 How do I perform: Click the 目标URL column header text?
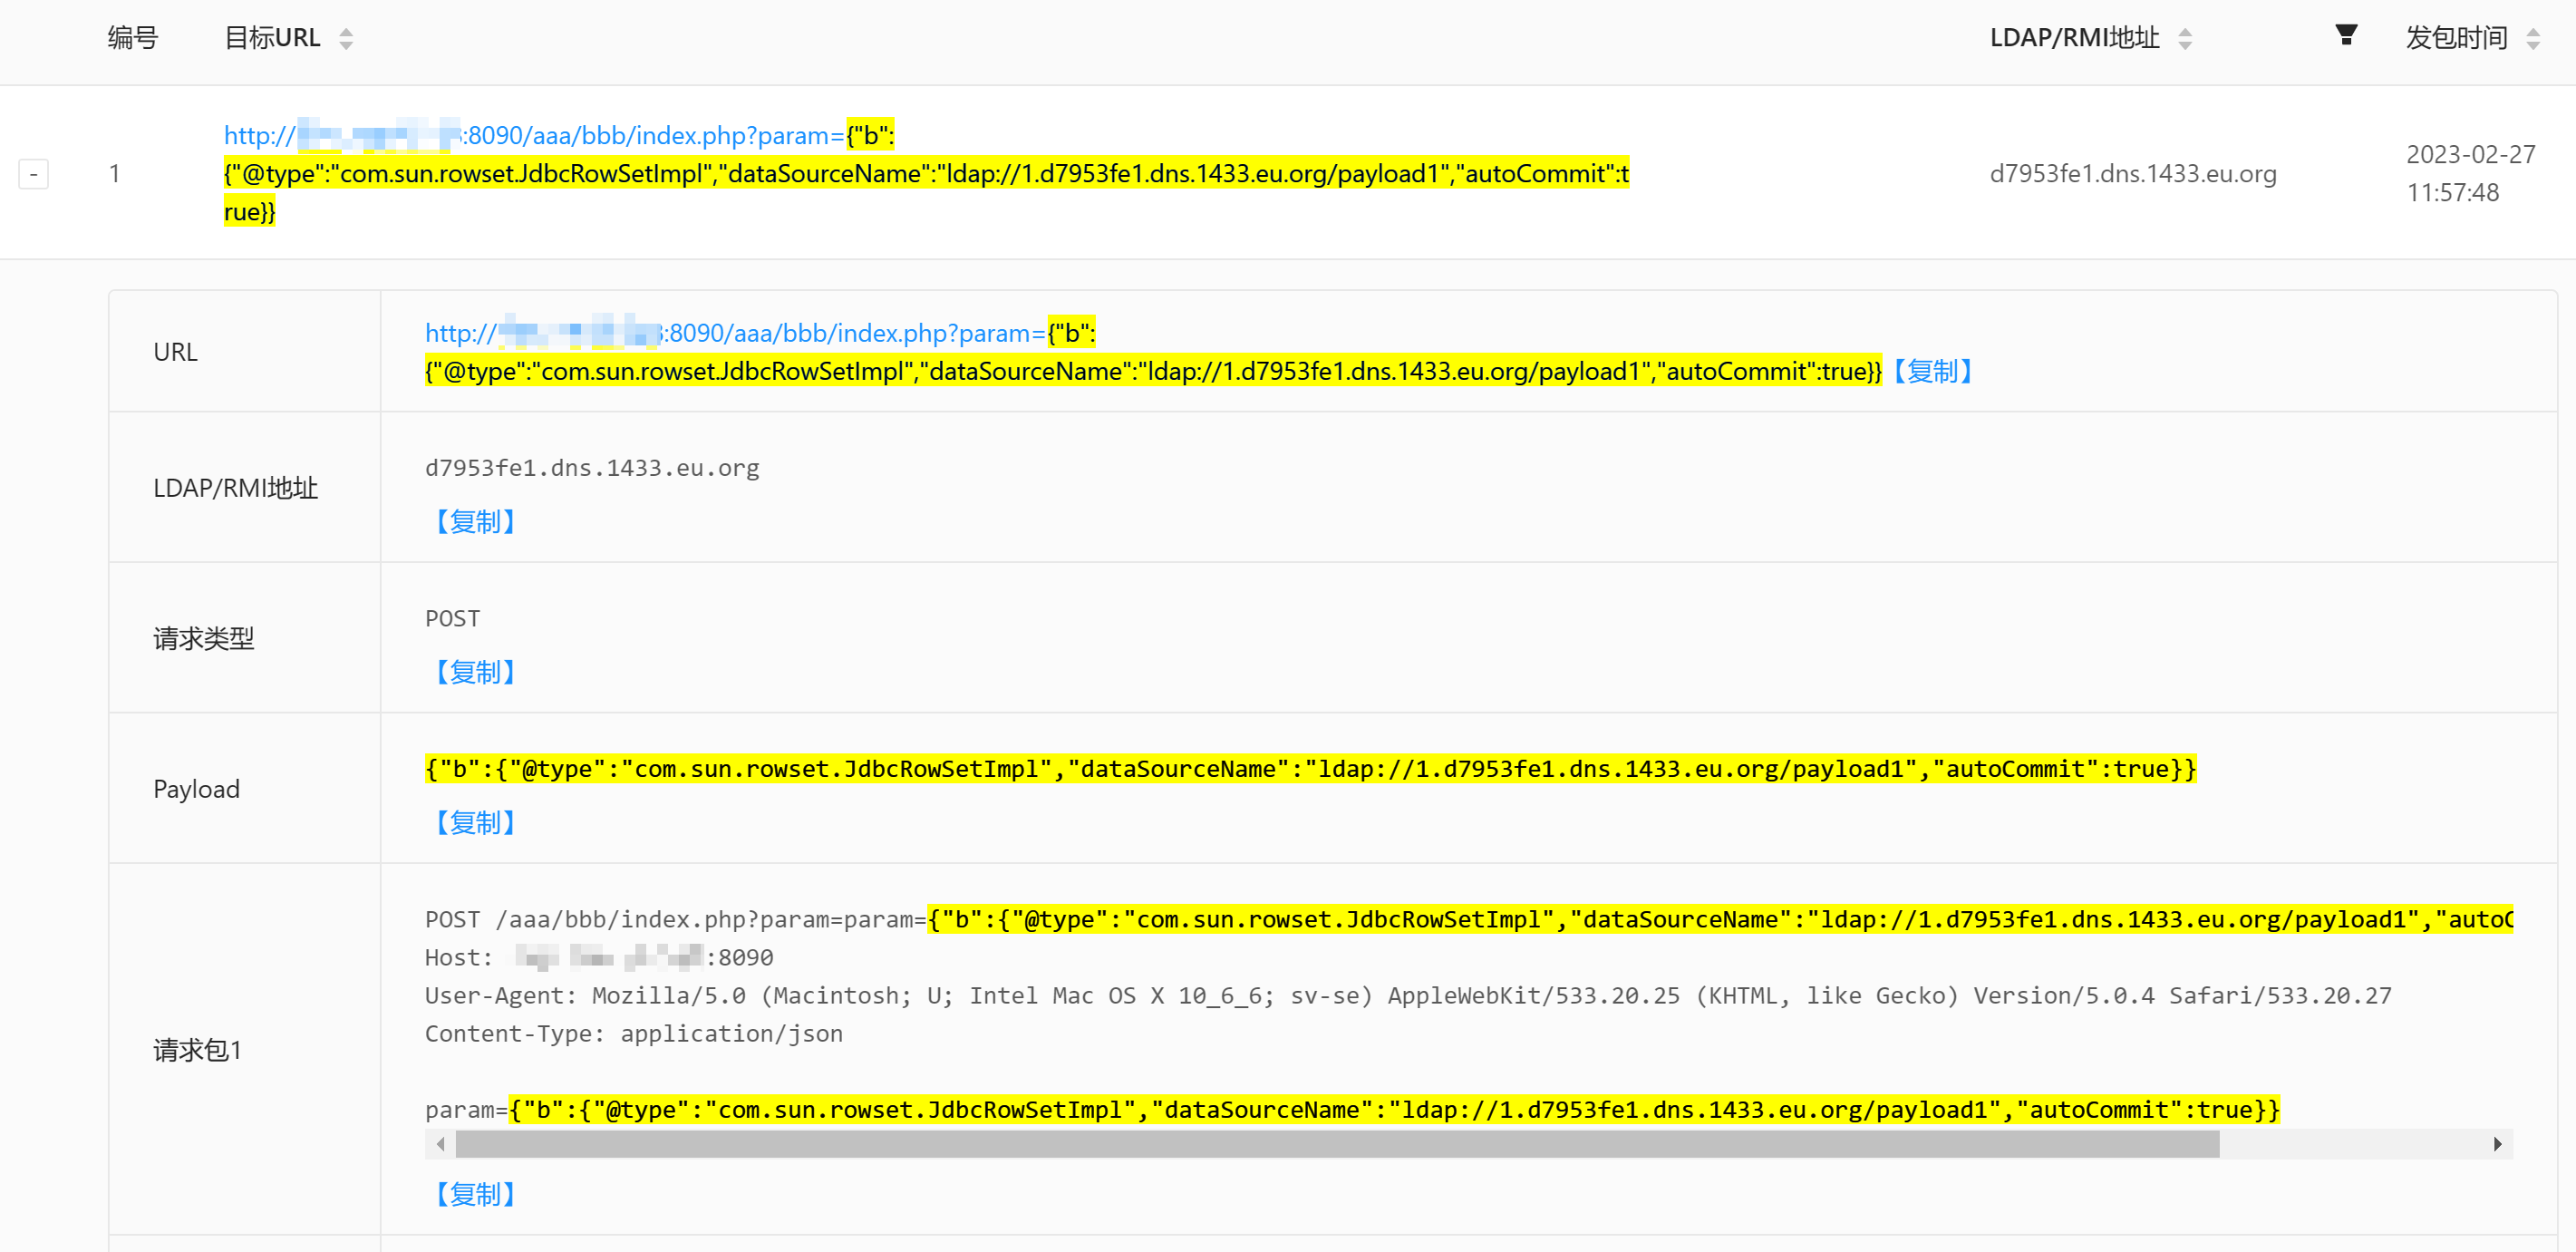[271, 38]
